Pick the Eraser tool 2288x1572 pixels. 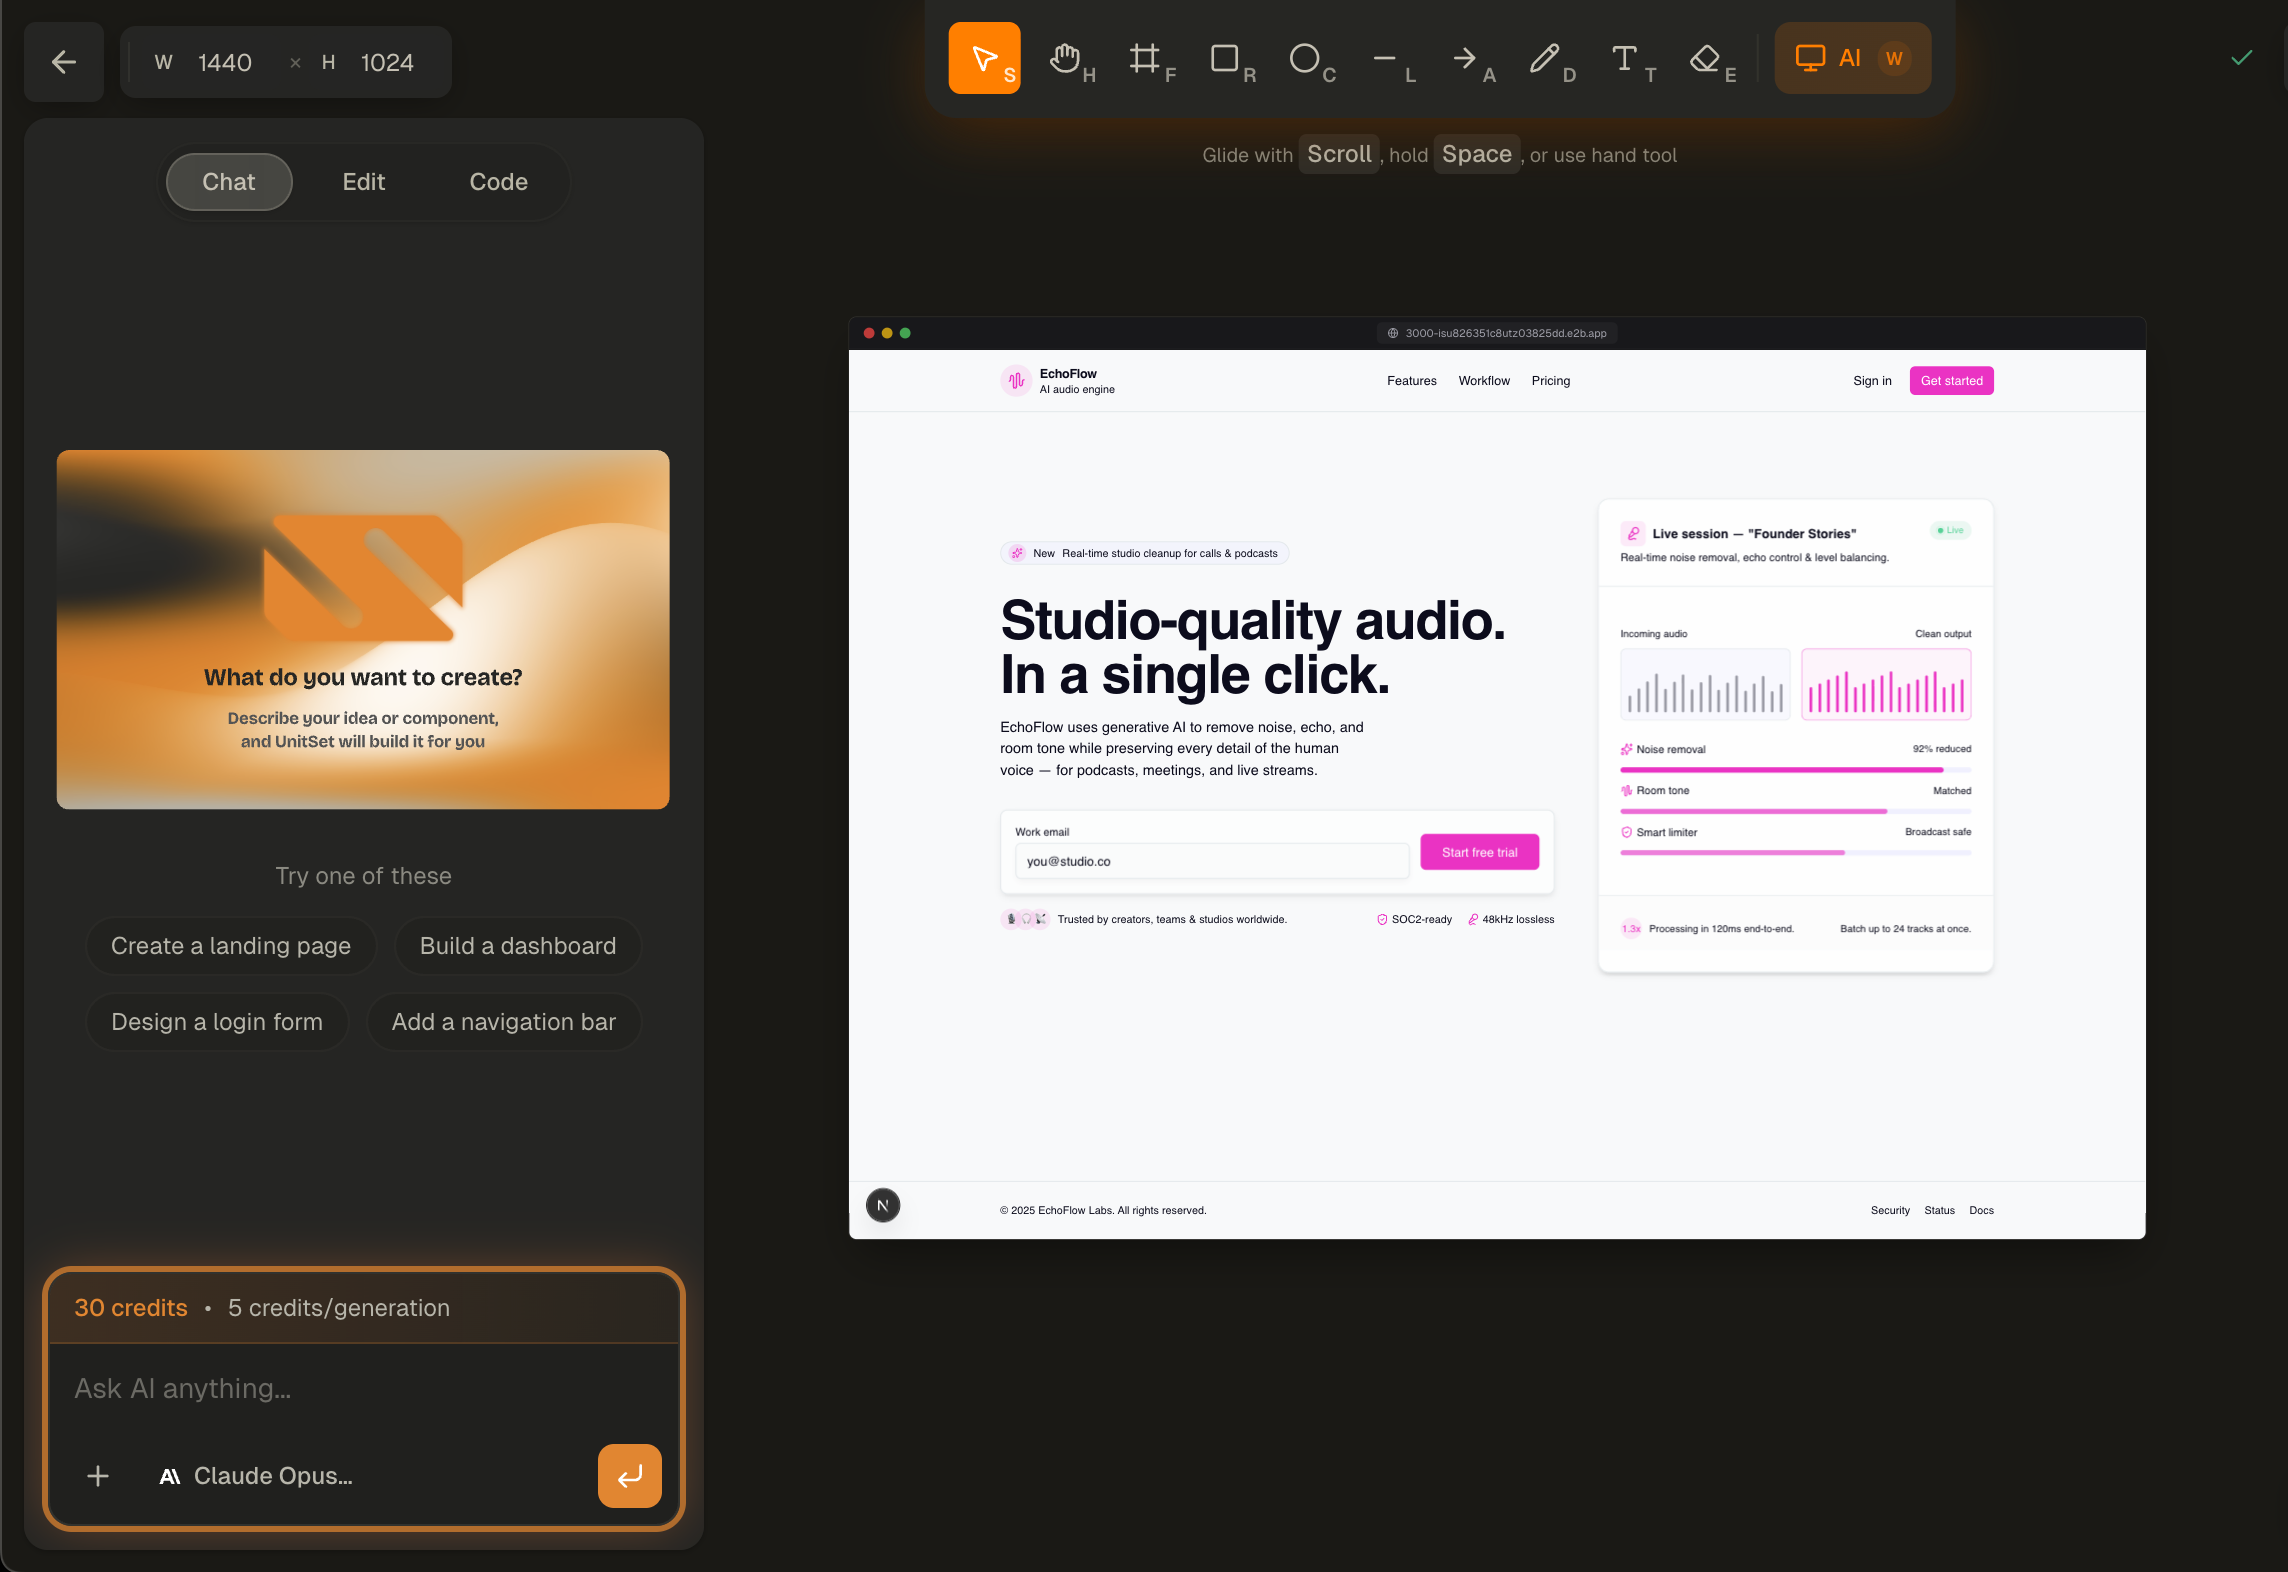(x=1706, y=59)
